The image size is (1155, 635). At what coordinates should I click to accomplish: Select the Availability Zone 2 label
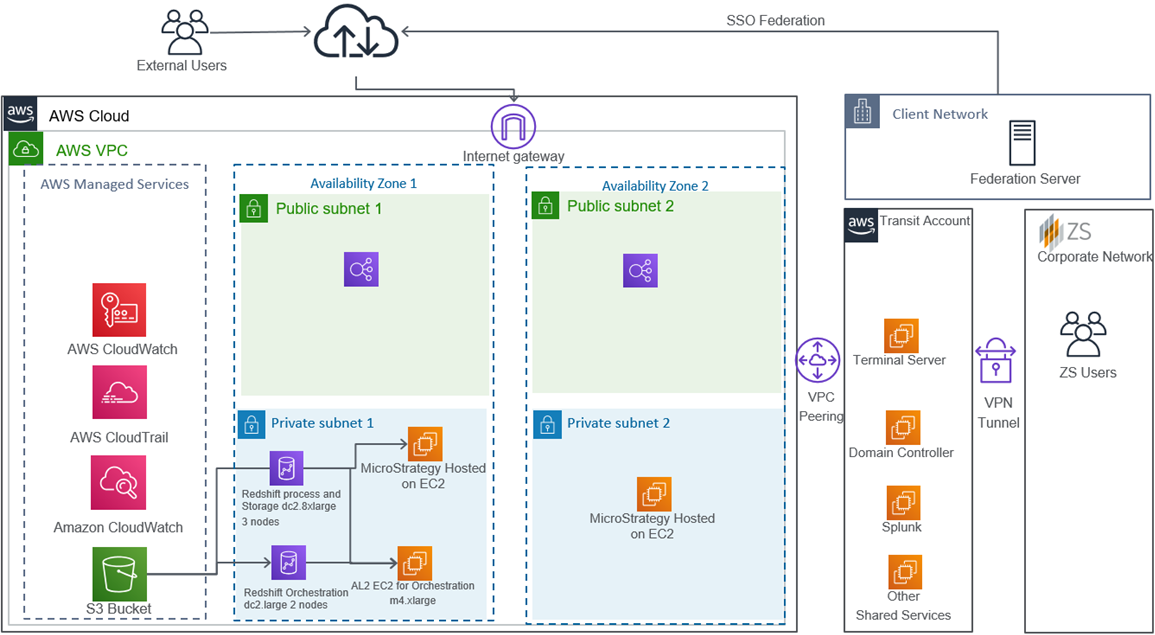[x=655, y=186]
